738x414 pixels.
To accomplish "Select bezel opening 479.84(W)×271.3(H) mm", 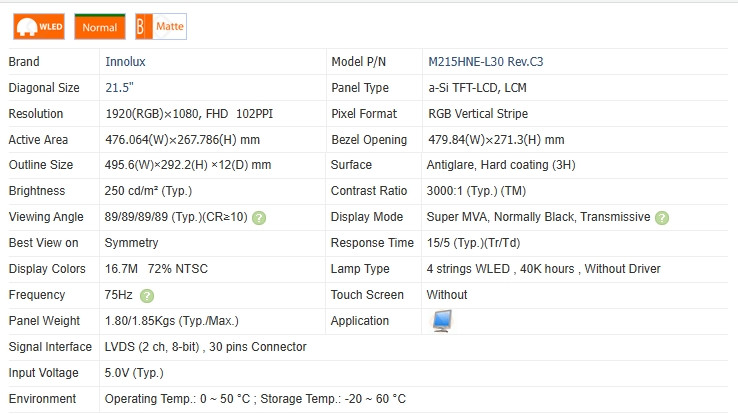I will click(496, 140).
